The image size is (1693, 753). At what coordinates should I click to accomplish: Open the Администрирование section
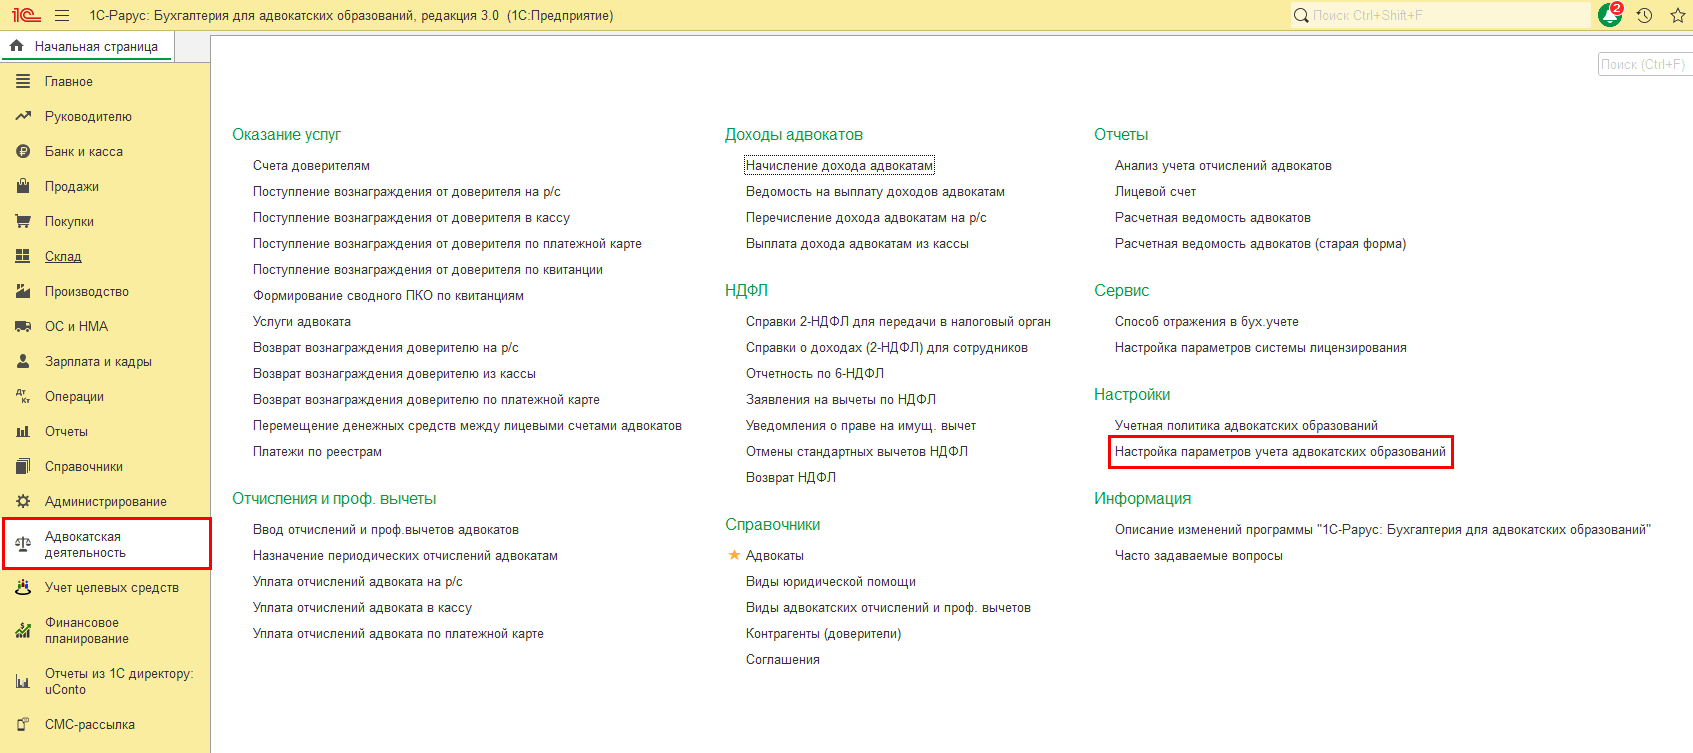[x=106, y=501]
